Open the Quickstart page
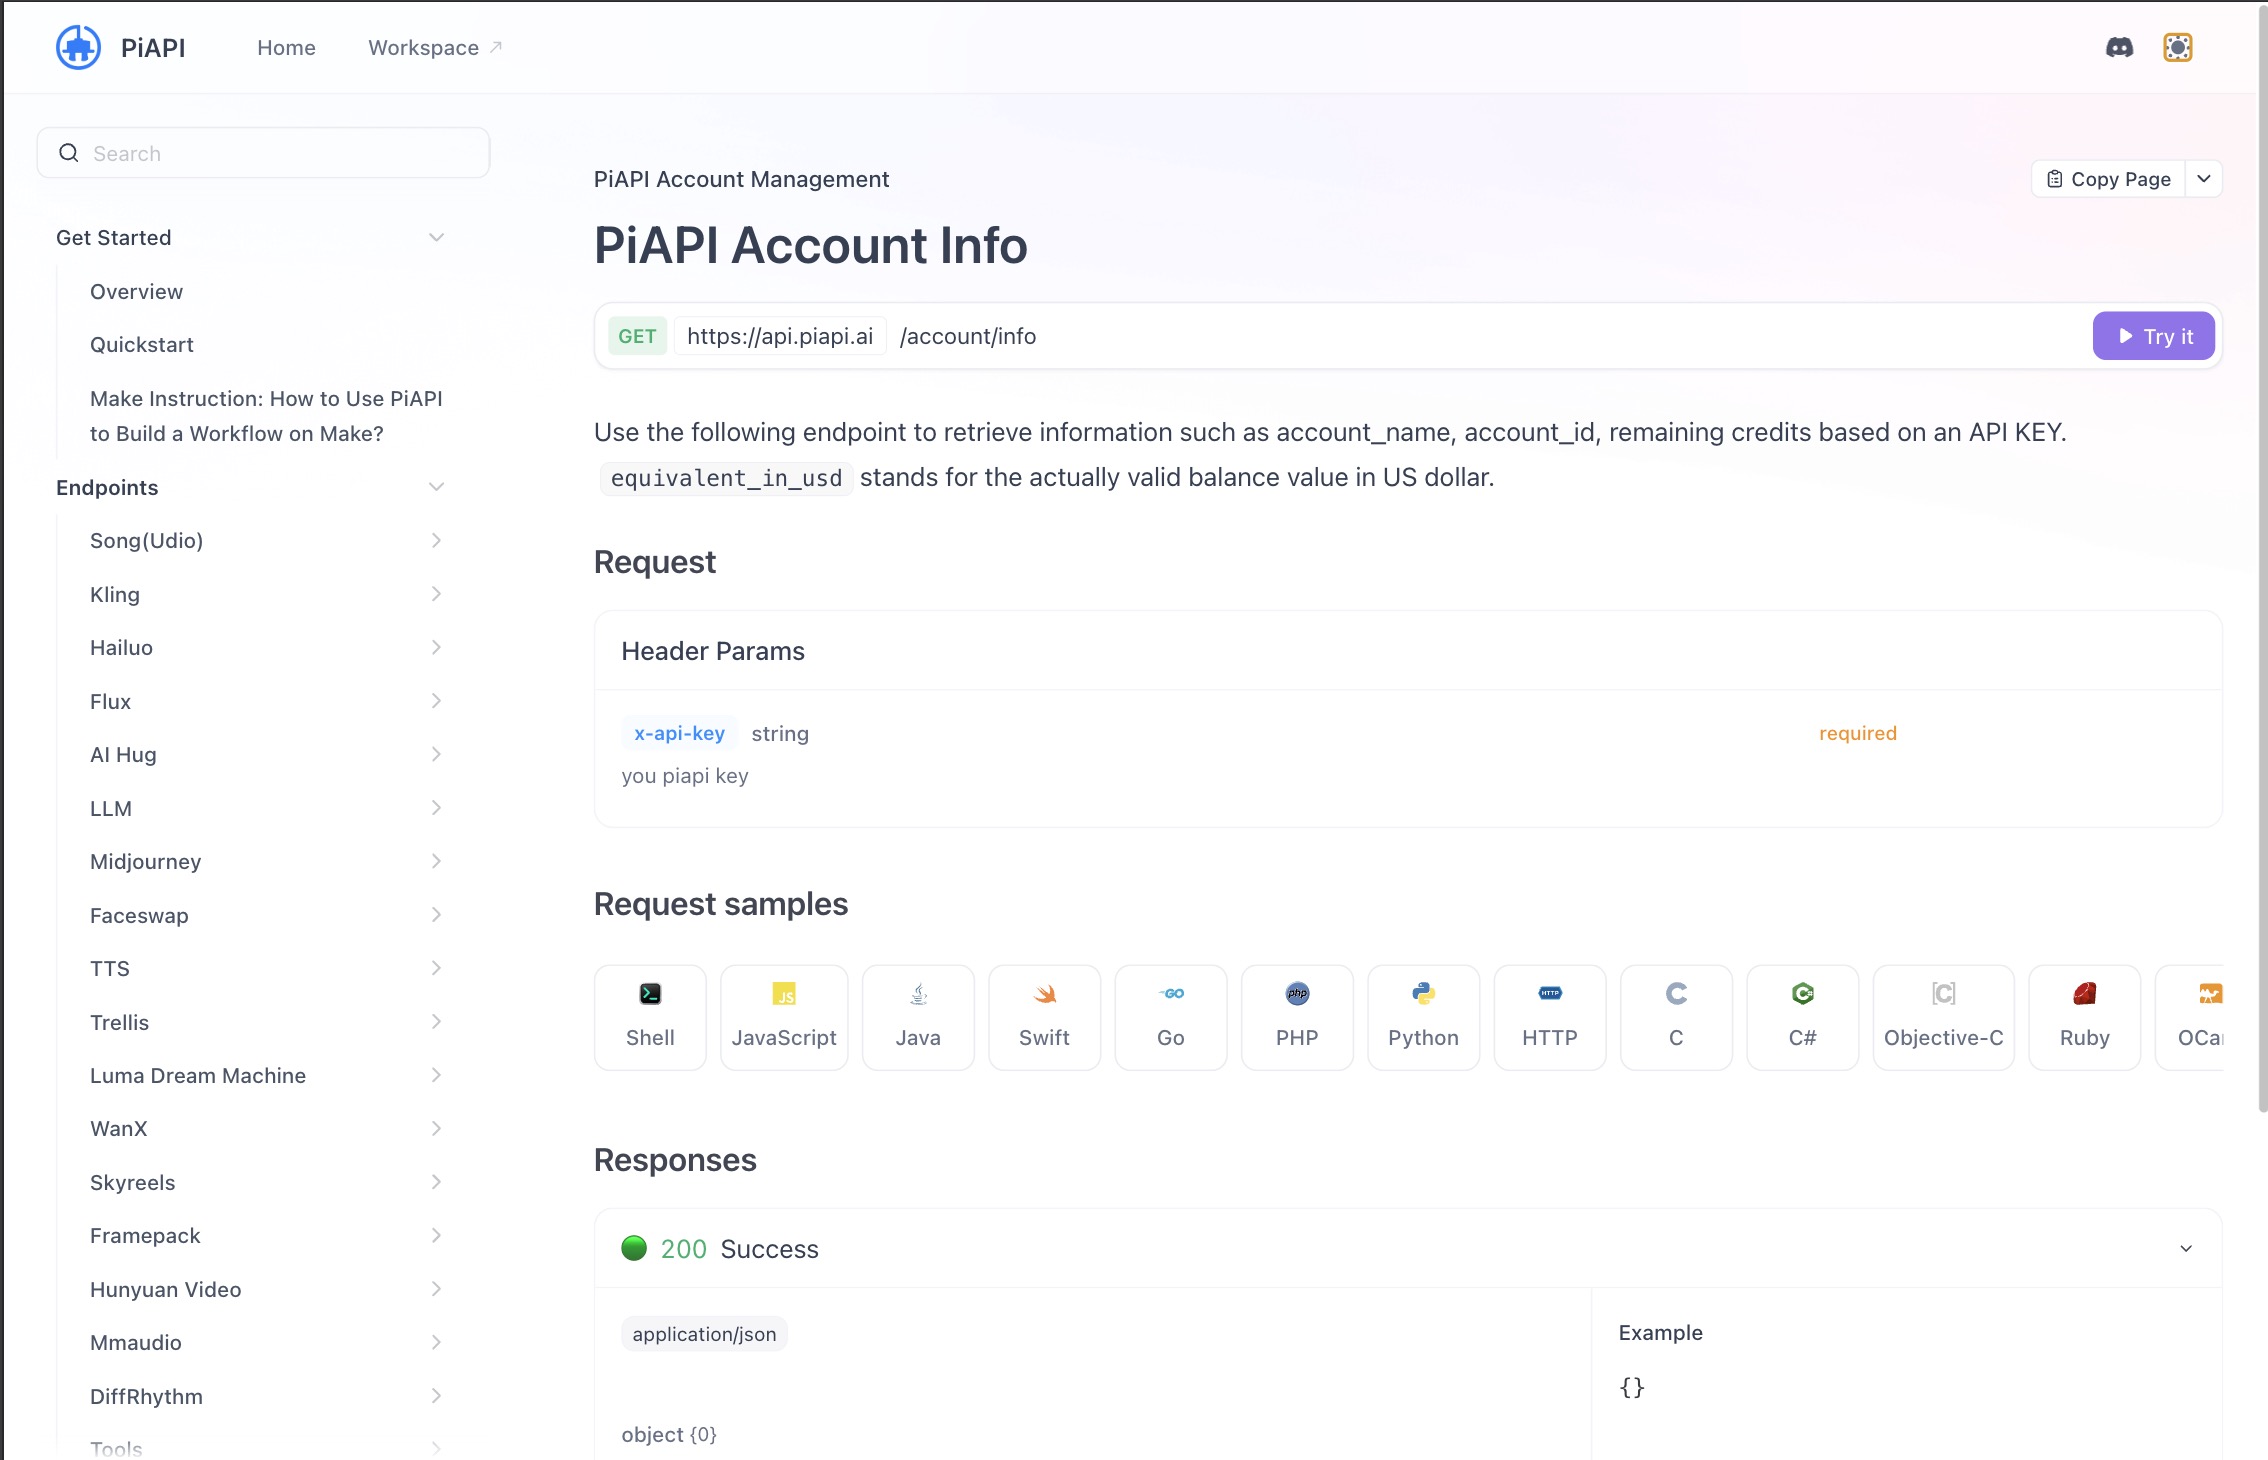The width and height of the screenshot is (2268, 1460). (142, 344)
